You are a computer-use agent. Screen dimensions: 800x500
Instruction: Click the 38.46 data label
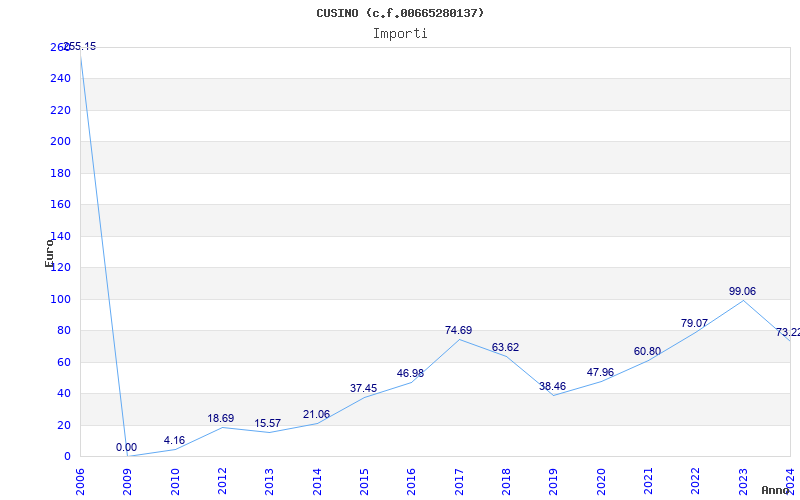553,386
